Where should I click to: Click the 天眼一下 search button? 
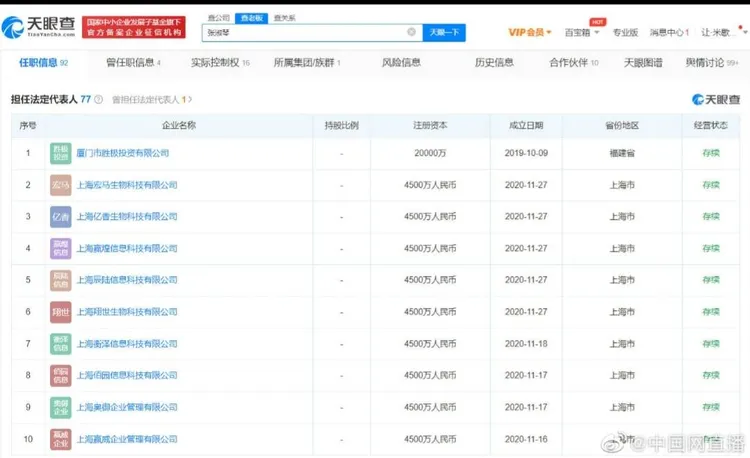444,33
